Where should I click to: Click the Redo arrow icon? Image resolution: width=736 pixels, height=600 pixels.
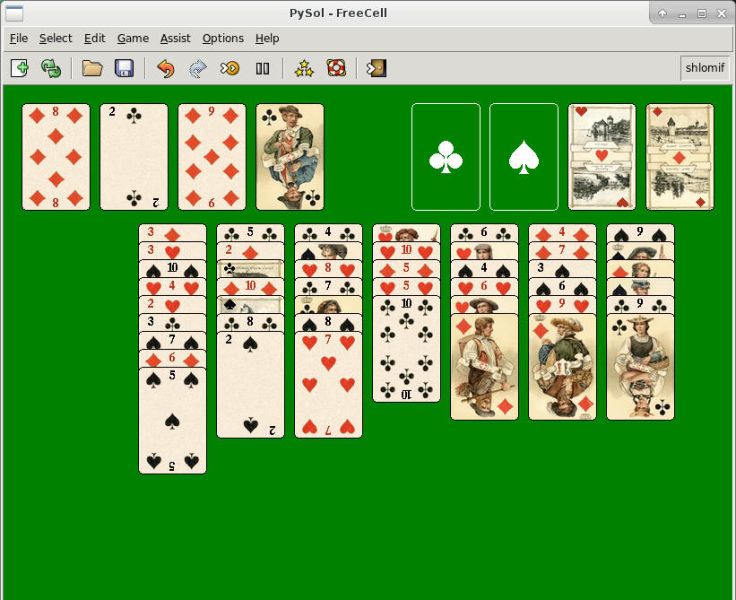[198, 69]
